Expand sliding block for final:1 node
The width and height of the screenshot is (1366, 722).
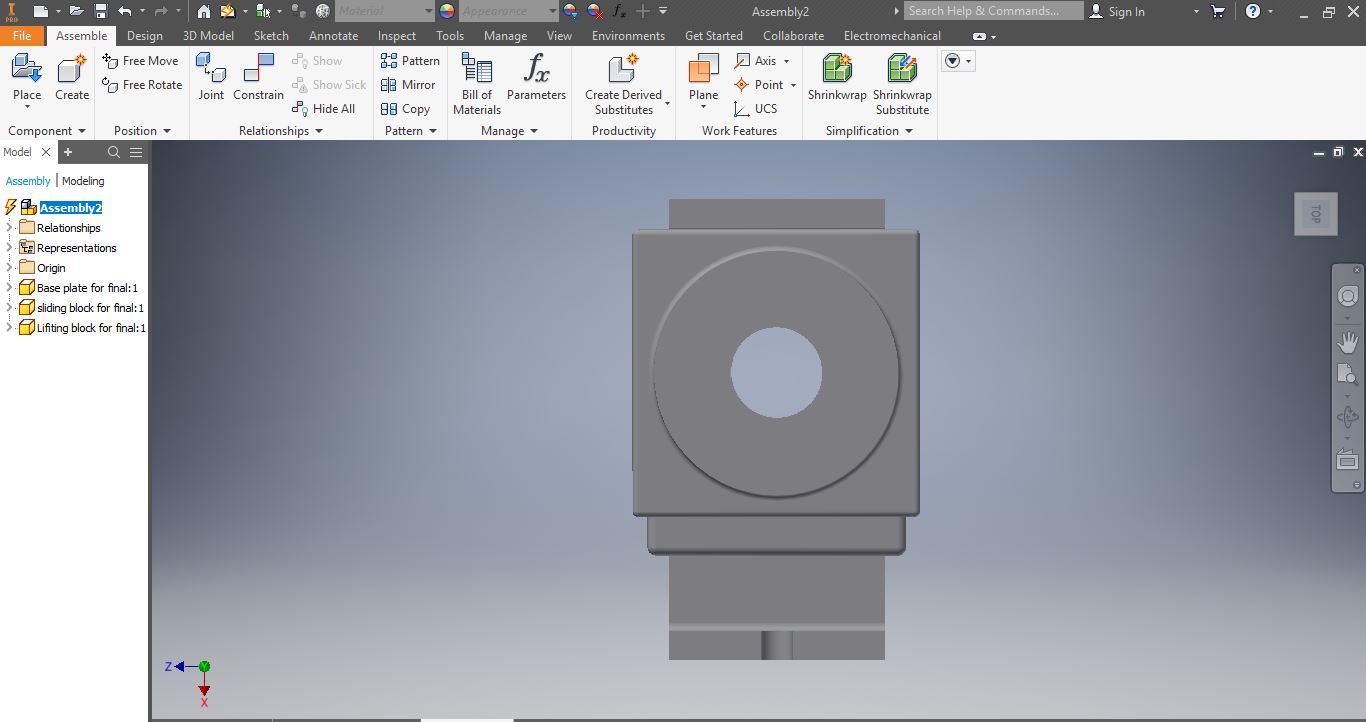[9, 307]
